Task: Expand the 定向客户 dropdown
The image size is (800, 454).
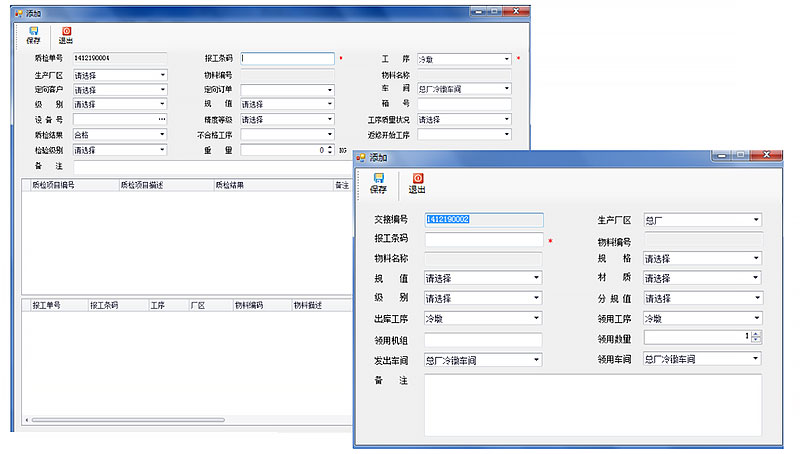Action: click(162, 89)
